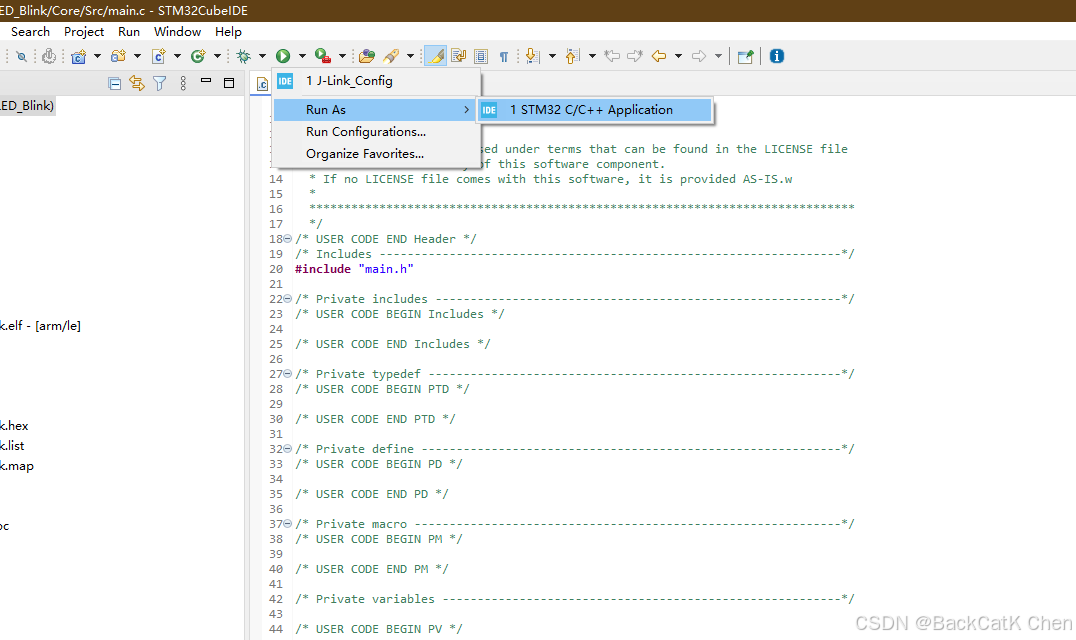
Task: Open the Project menu
Action: tap(84, 32)
